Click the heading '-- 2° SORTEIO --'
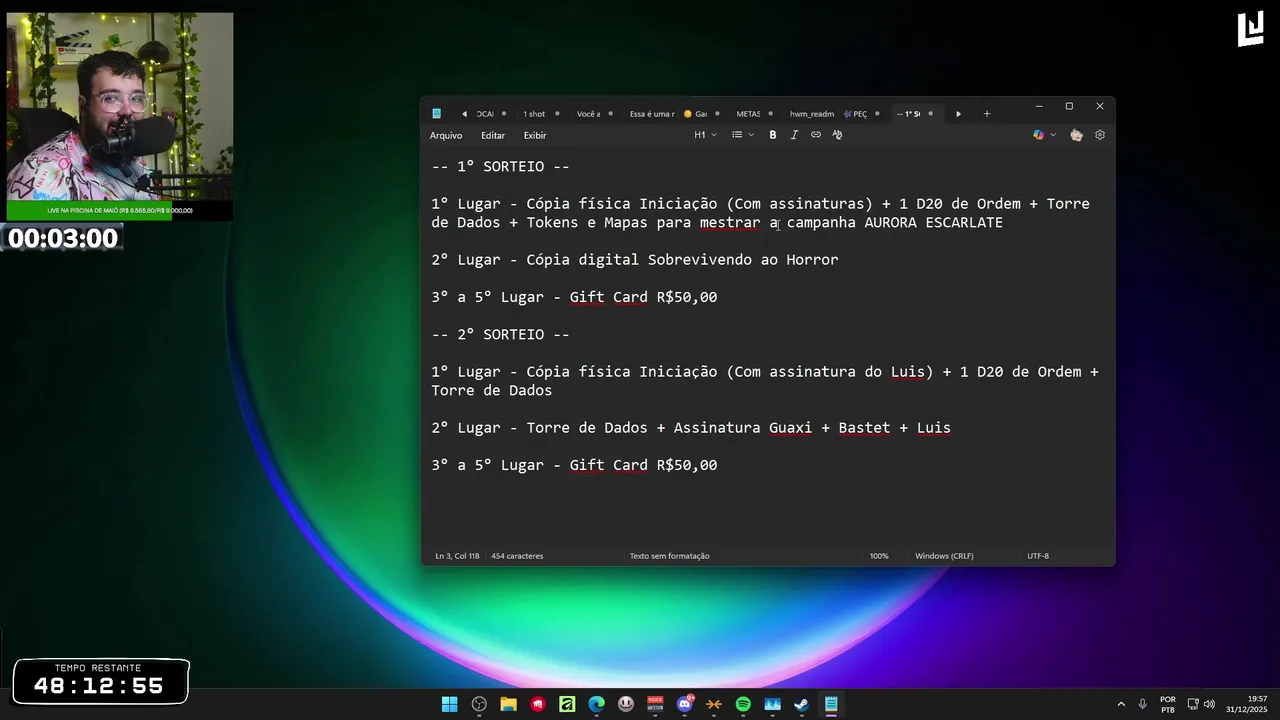The height and width of the screenshot is (720, 1280). pyautogui.click(x=500, y=334)
